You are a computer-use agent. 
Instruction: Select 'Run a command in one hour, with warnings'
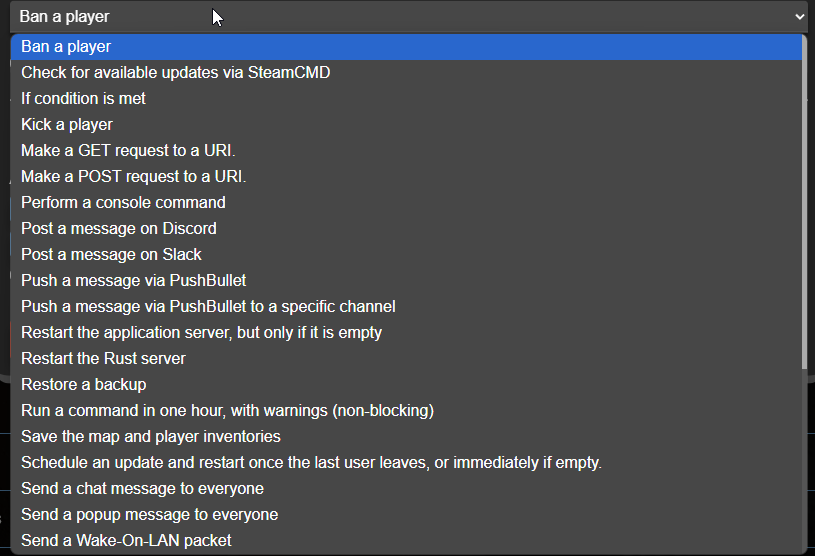(x=406, y=411)
